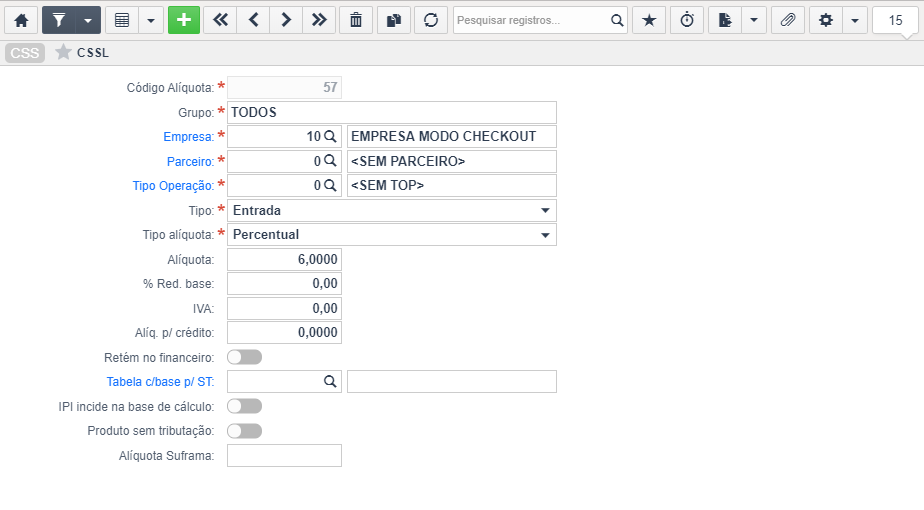Image resolution: width=924 pixels, height=510 pixels.
Task: Duplicate the record with copy icon
Action: pos(394,20)
